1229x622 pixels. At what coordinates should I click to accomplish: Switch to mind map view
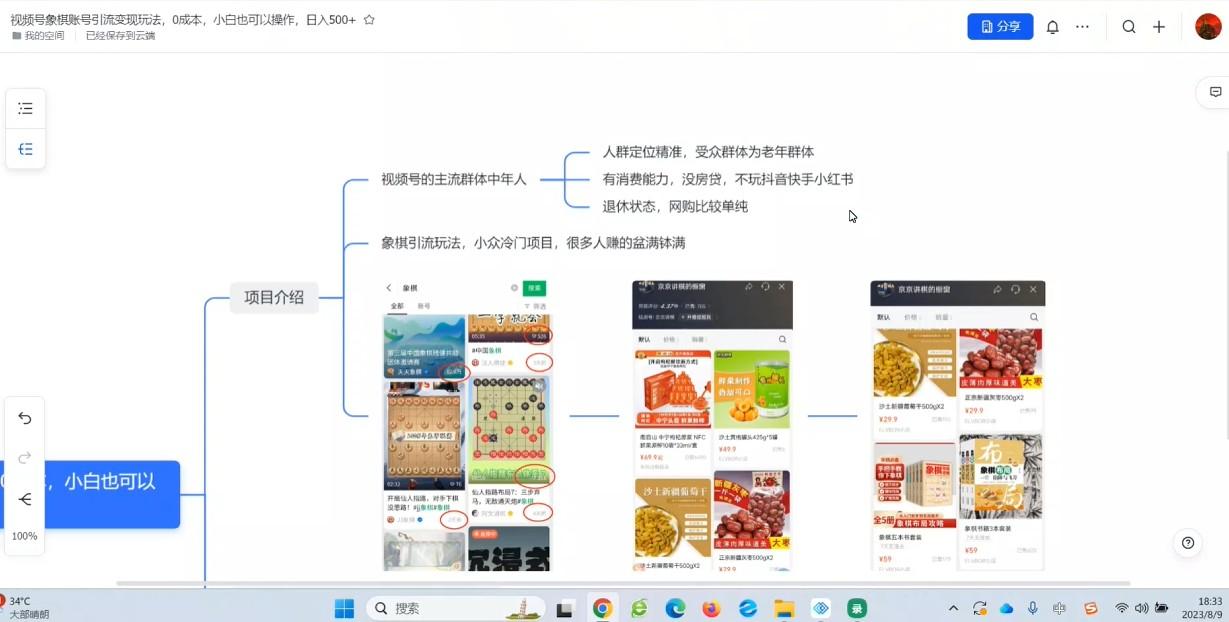coord(26,149)
